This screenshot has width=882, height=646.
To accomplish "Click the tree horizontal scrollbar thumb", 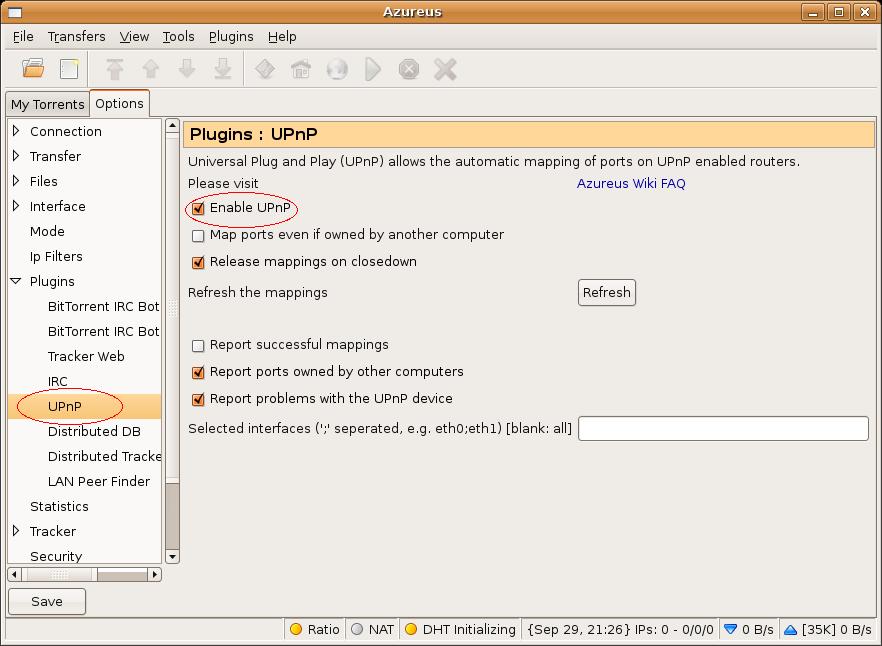I will point(60,575).
